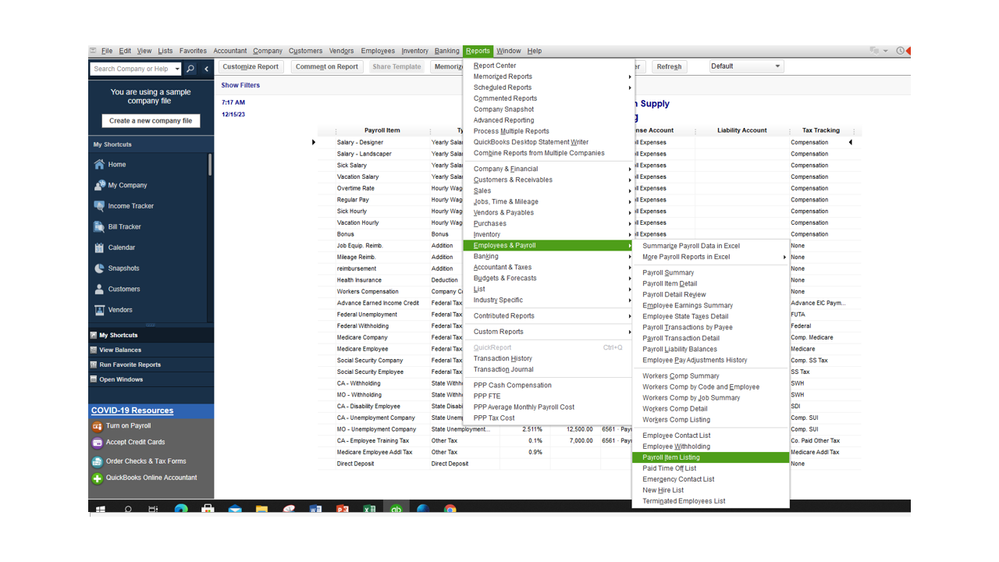This screenshot has height=562, width=999.
Task: Choose Report Center from Reports menu
Action: pos(494,66)
